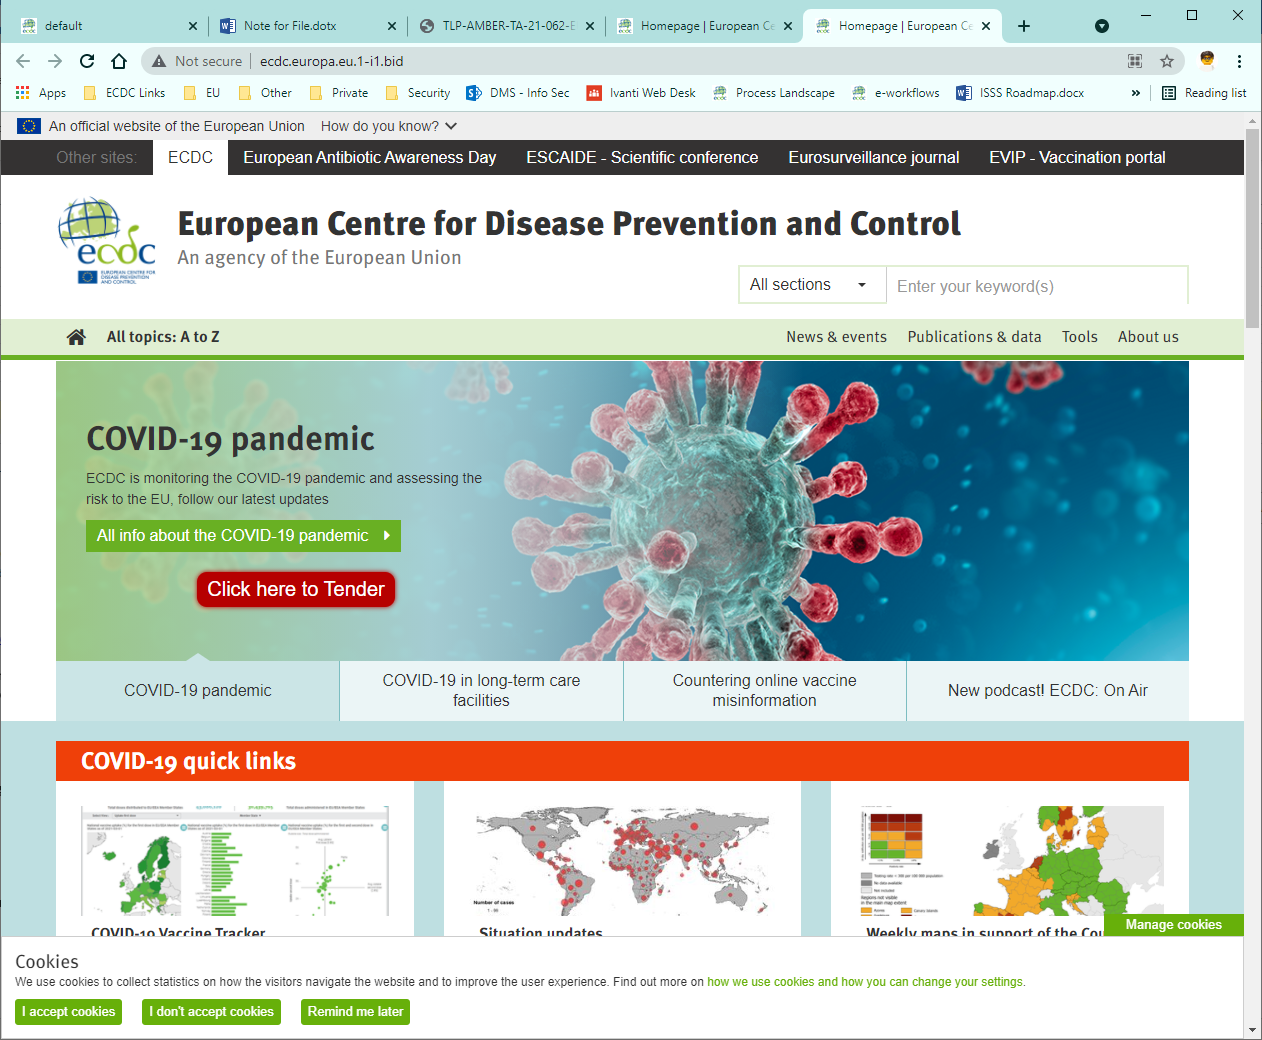
Task: Open the Situation updates world map thumbnail
Action: (622, 860)
